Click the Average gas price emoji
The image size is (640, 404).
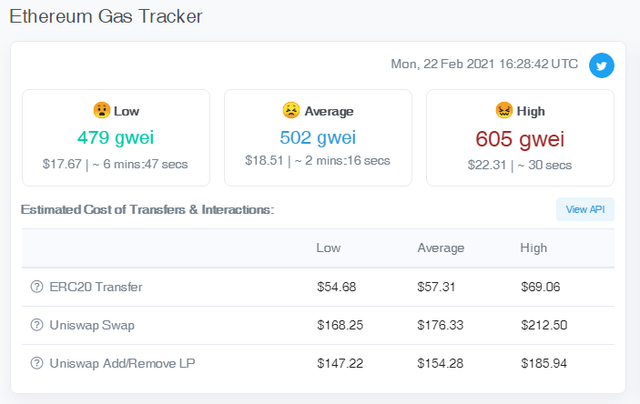pos(291,111)
